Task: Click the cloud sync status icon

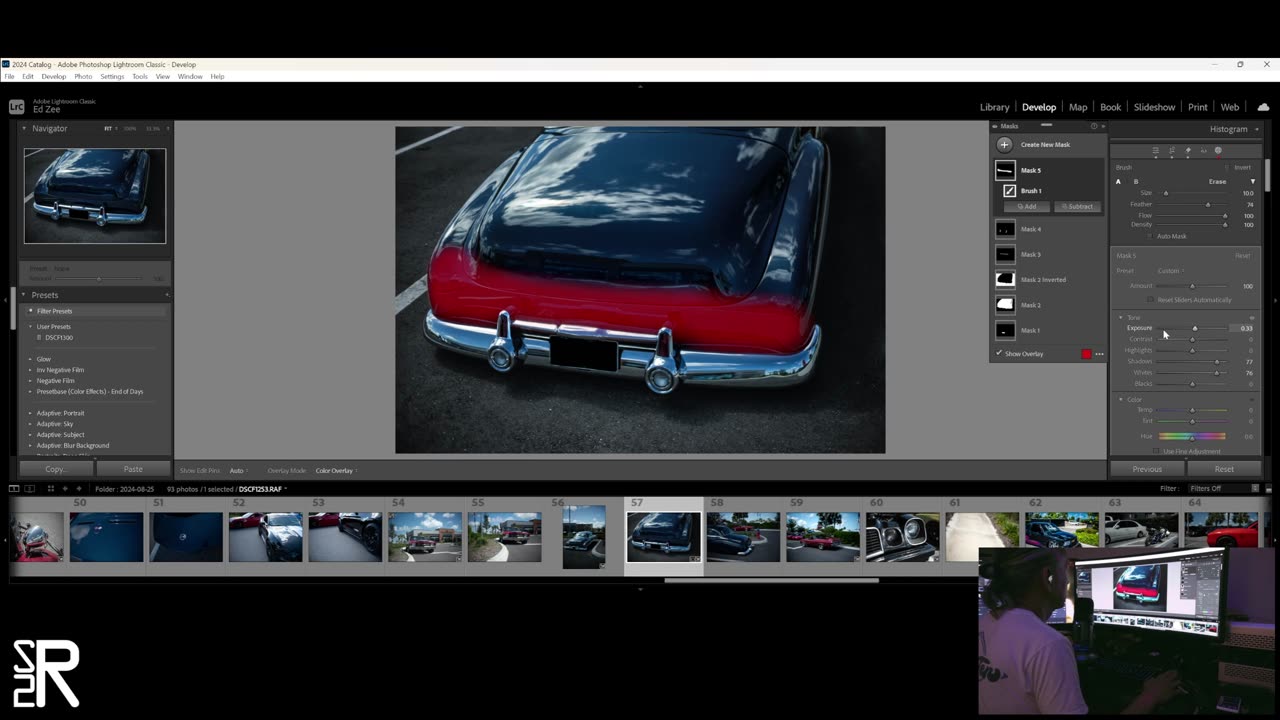Action: 1263,107
